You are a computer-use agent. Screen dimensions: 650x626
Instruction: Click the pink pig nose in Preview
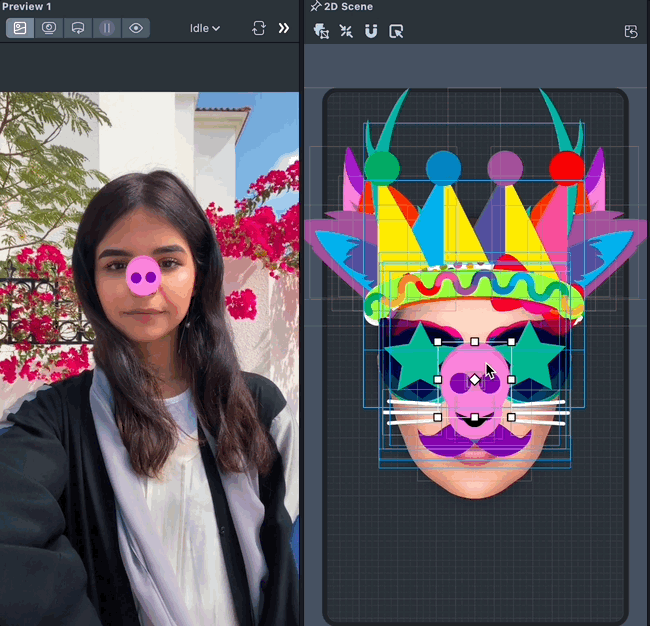pos(143,276)
